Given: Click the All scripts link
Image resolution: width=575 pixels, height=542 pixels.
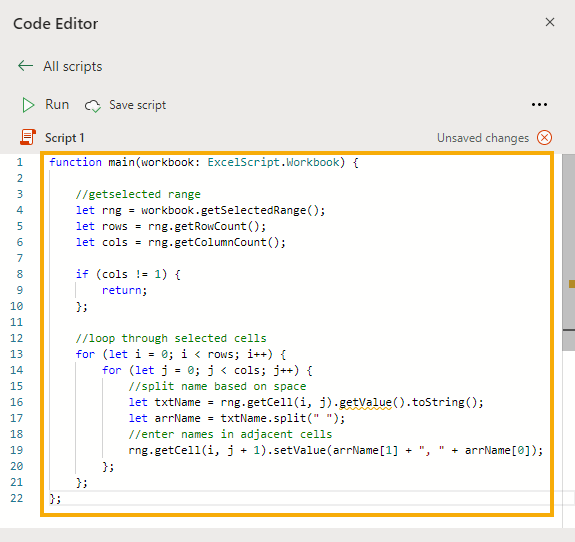Looking at the screenshot, I should [x=73, y=66].
